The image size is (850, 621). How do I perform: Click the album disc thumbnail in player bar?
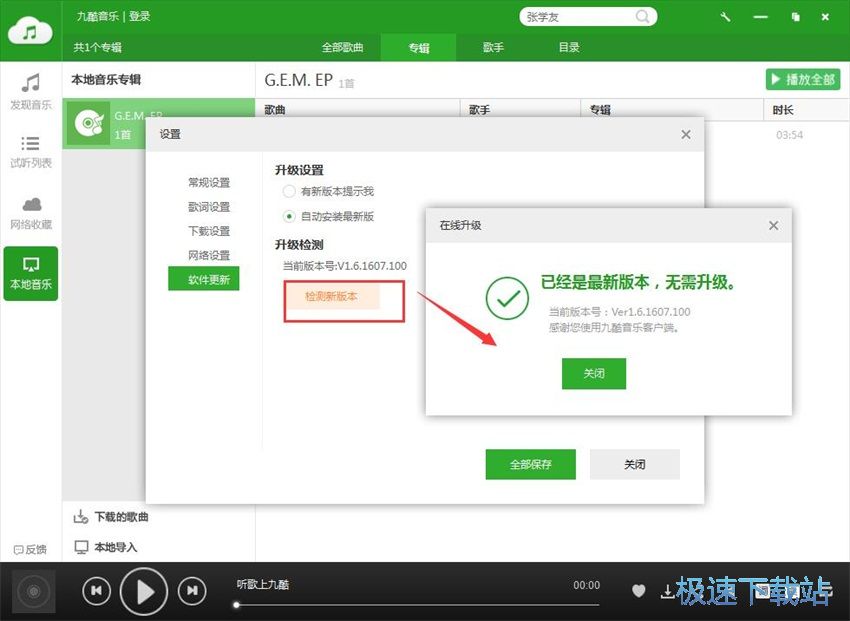[34, 591]
